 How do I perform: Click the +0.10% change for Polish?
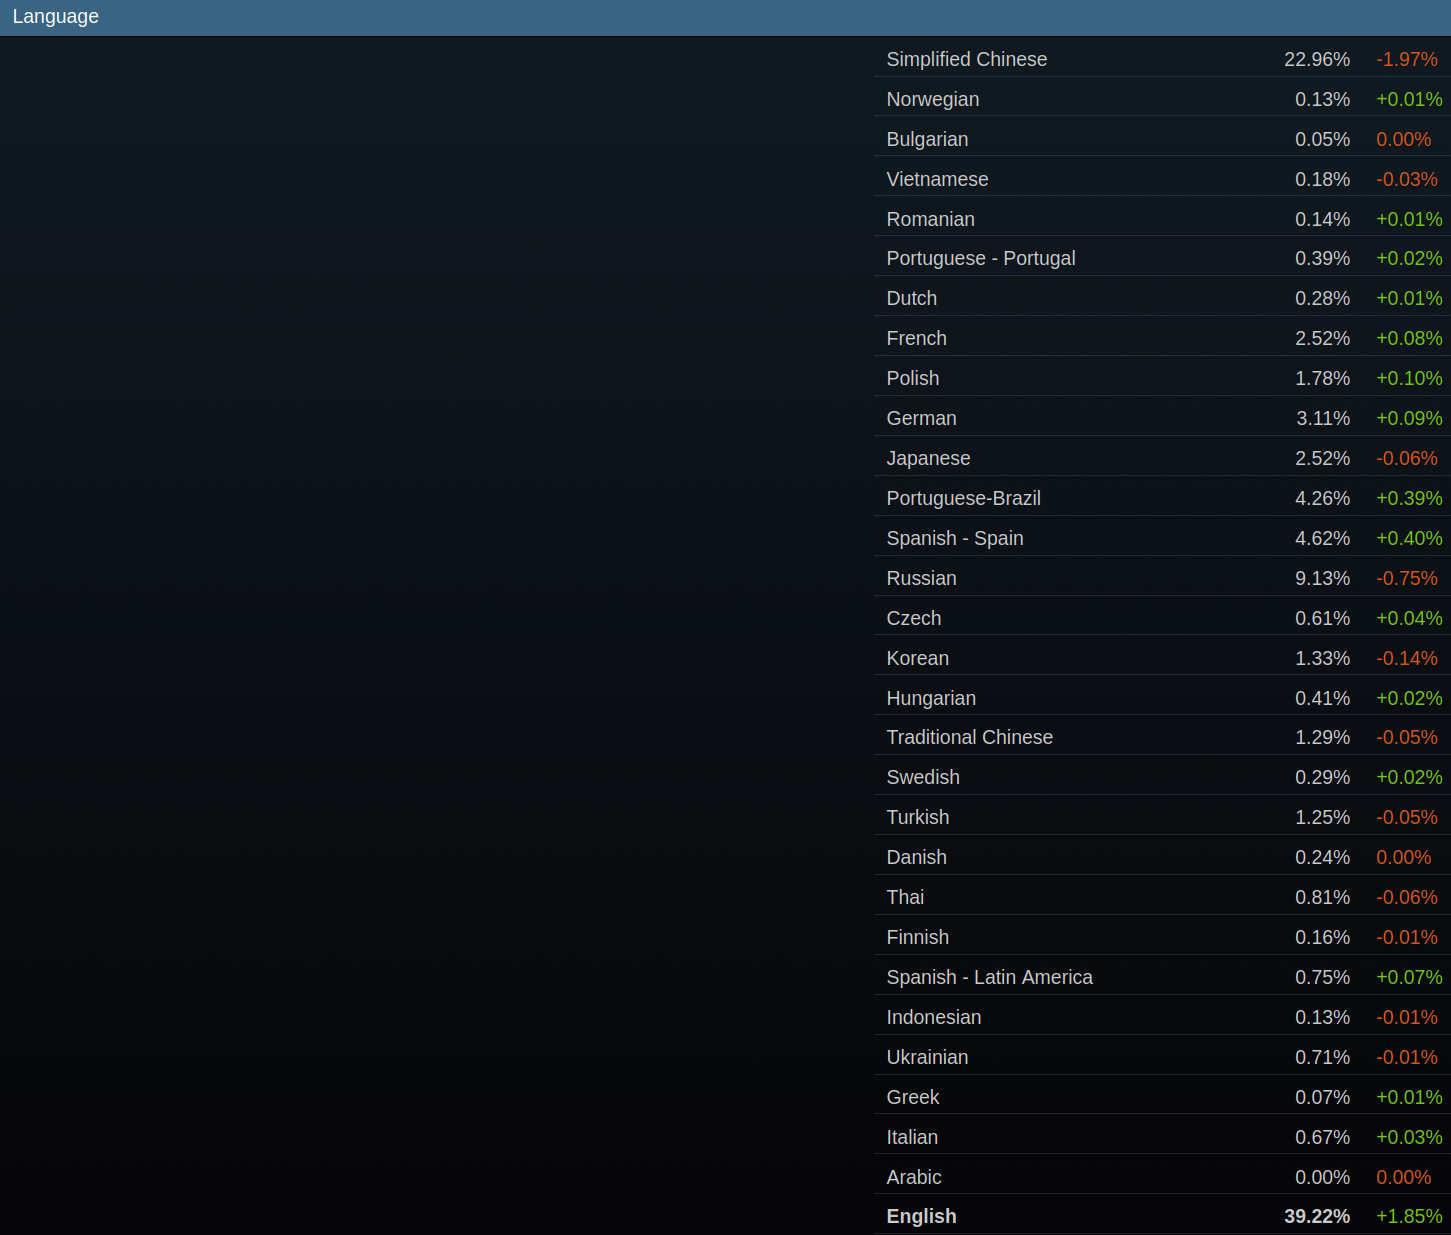pyautogui.click(x=1409, y=378)
